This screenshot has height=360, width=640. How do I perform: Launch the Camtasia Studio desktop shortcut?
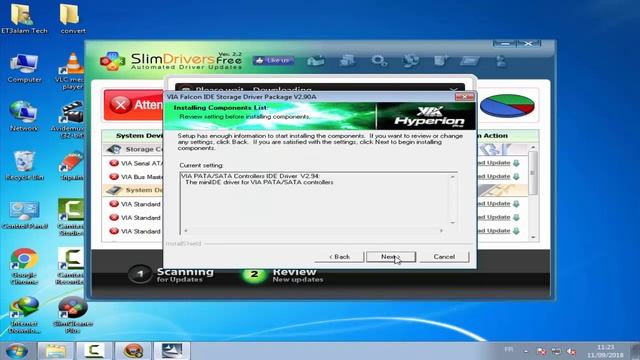pos(71,217)
